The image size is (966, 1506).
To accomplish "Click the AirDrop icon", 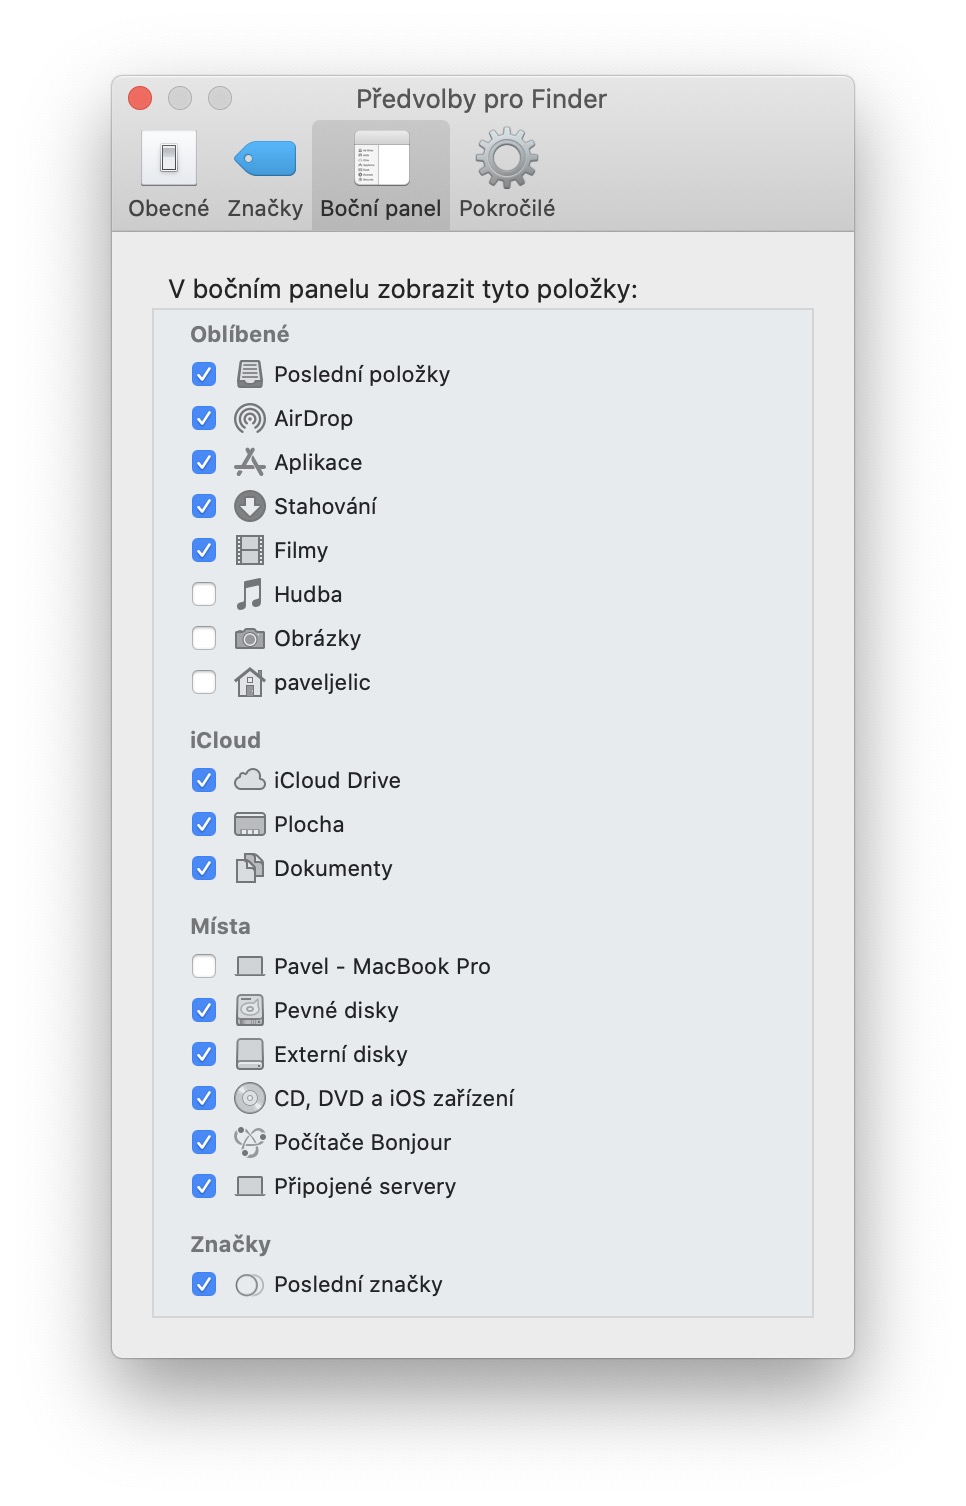I will pyautogui.click(x=249, y=418).
